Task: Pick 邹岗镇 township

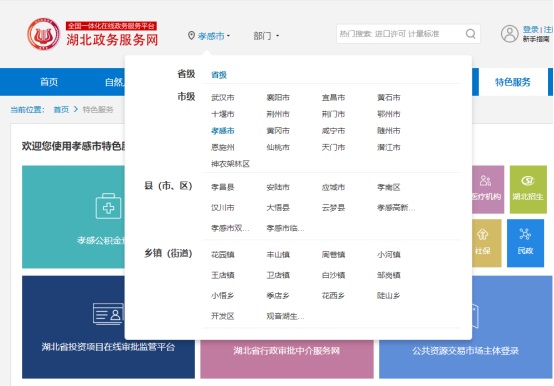Action: pyautogui.click(x=389, y=275)
